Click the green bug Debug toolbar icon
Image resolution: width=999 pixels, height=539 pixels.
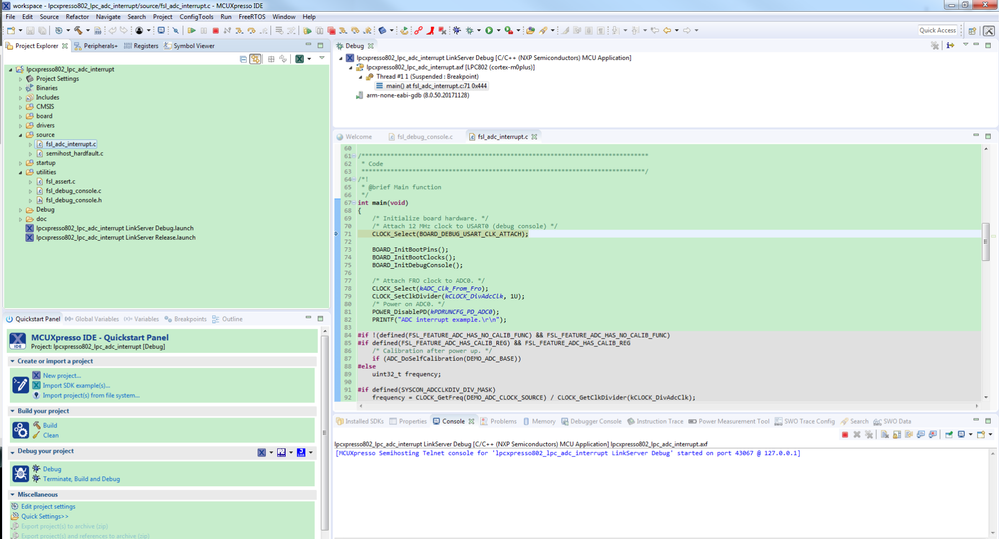tap(470, 30)
